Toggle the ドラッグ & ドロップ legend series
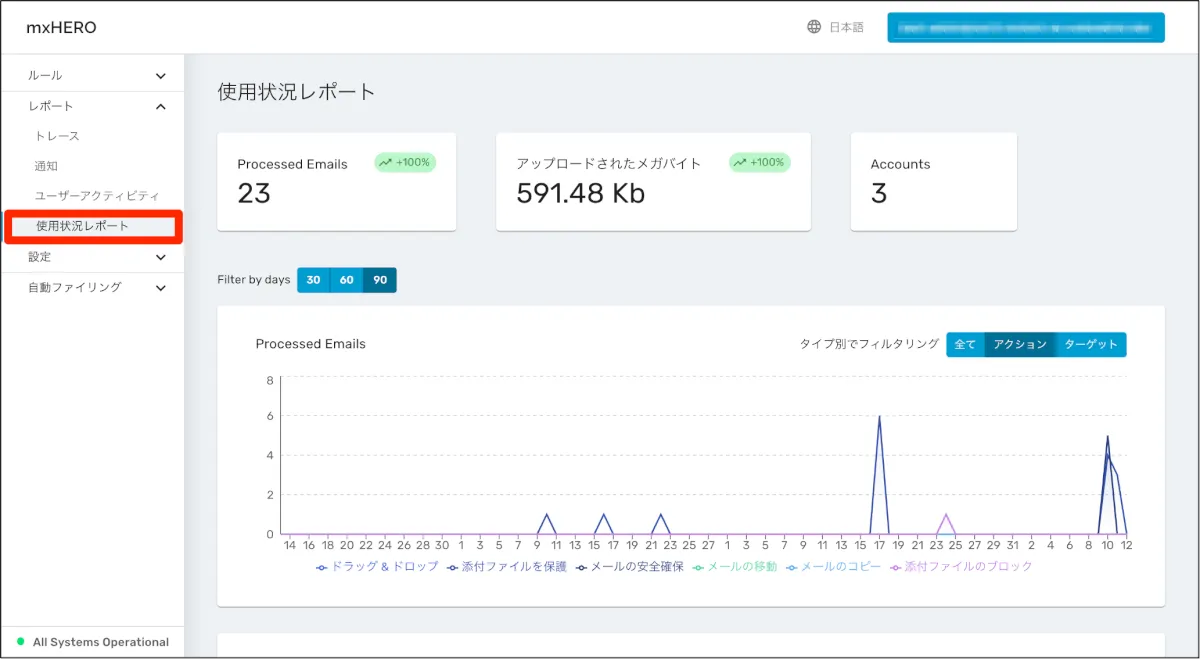 click(x=377, y=567)
